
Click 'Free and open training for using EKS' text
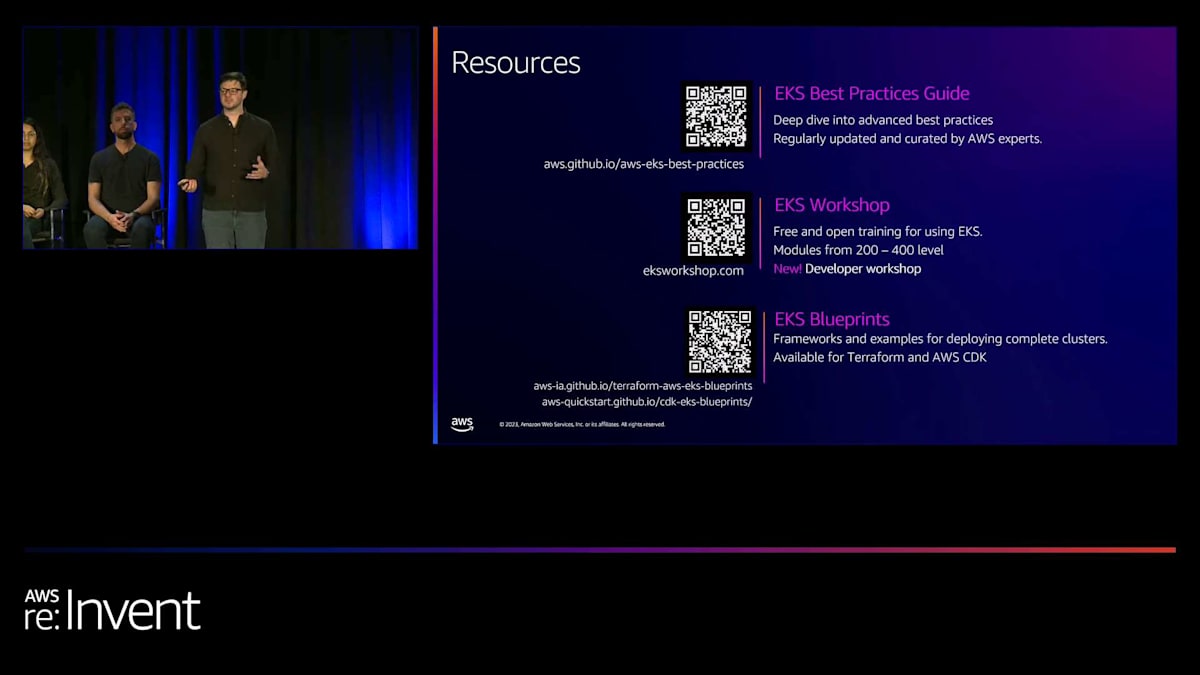click(878, 231)
